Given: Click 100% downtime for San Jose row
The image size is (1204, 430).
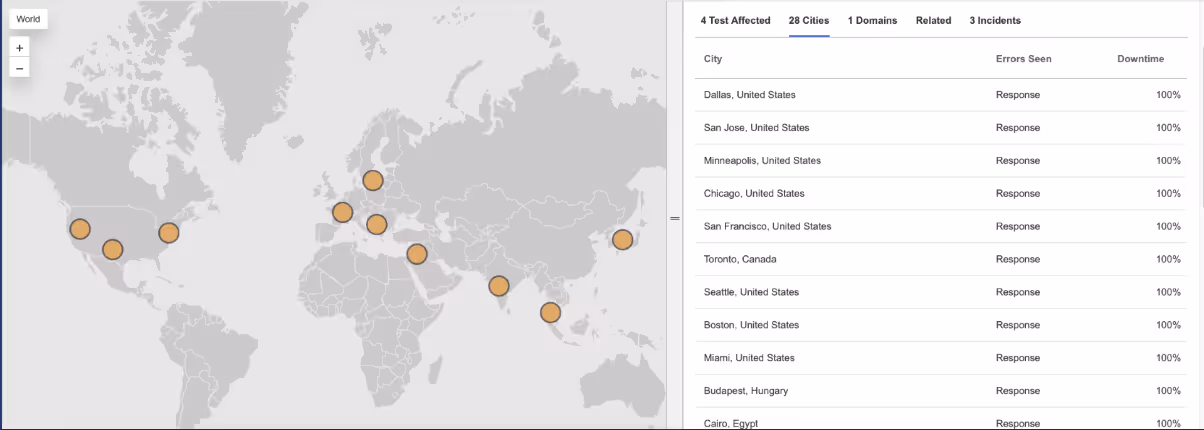Looking at the screenshot, I should click(x=1168, y=128).
